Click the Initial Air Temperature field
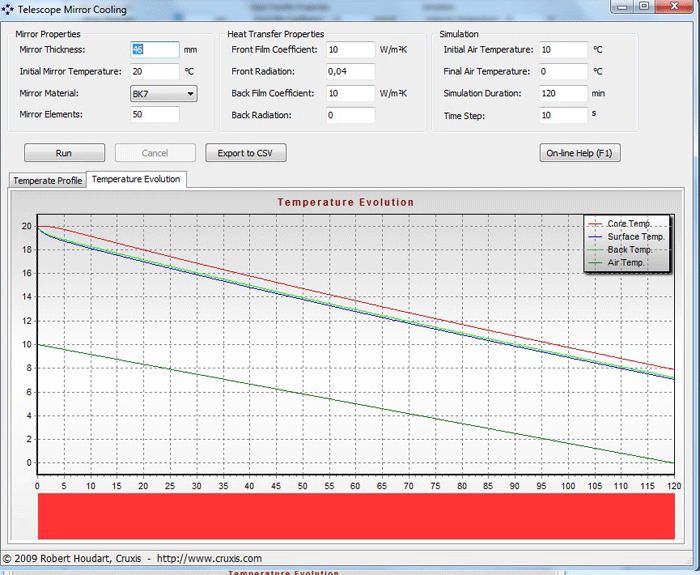700x575 pixels. [x=563, y=50]
